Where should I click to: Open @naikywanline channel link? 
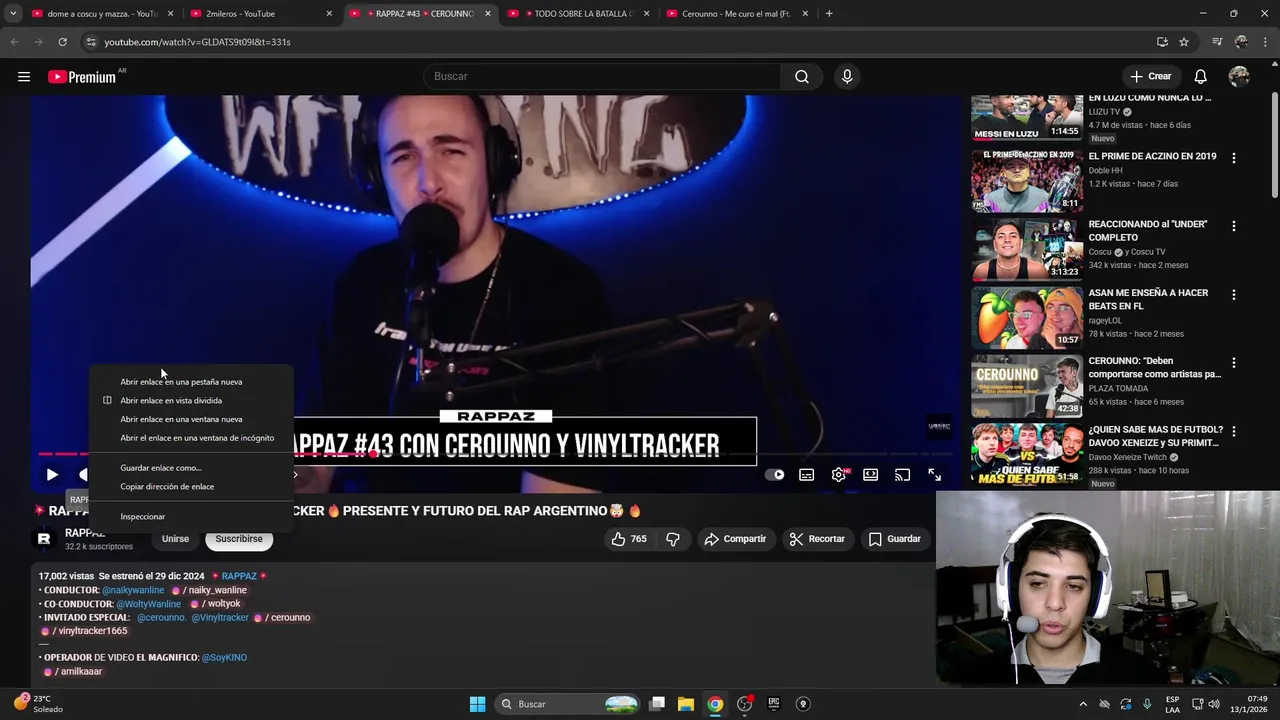pyautogui.click(x=133, y=590)
